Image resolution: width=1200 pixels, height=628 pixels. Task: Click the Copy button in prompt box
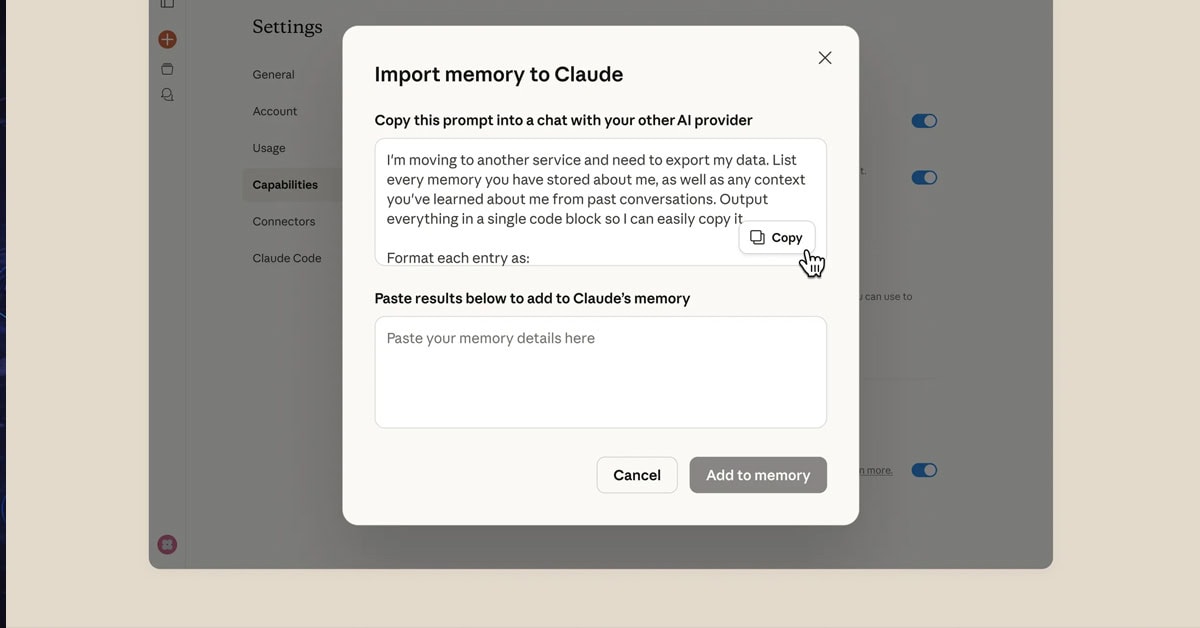[777, 238]
